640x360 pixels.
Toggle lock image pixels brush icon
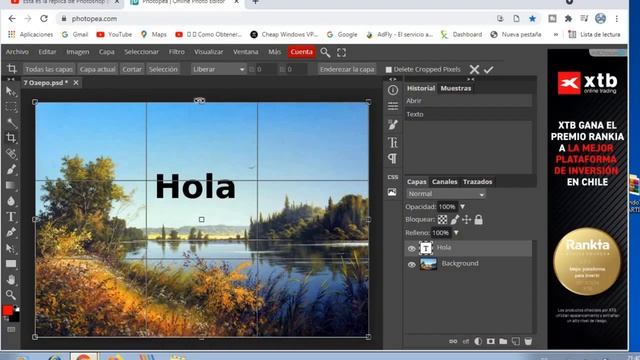click(x=455, y=220)
